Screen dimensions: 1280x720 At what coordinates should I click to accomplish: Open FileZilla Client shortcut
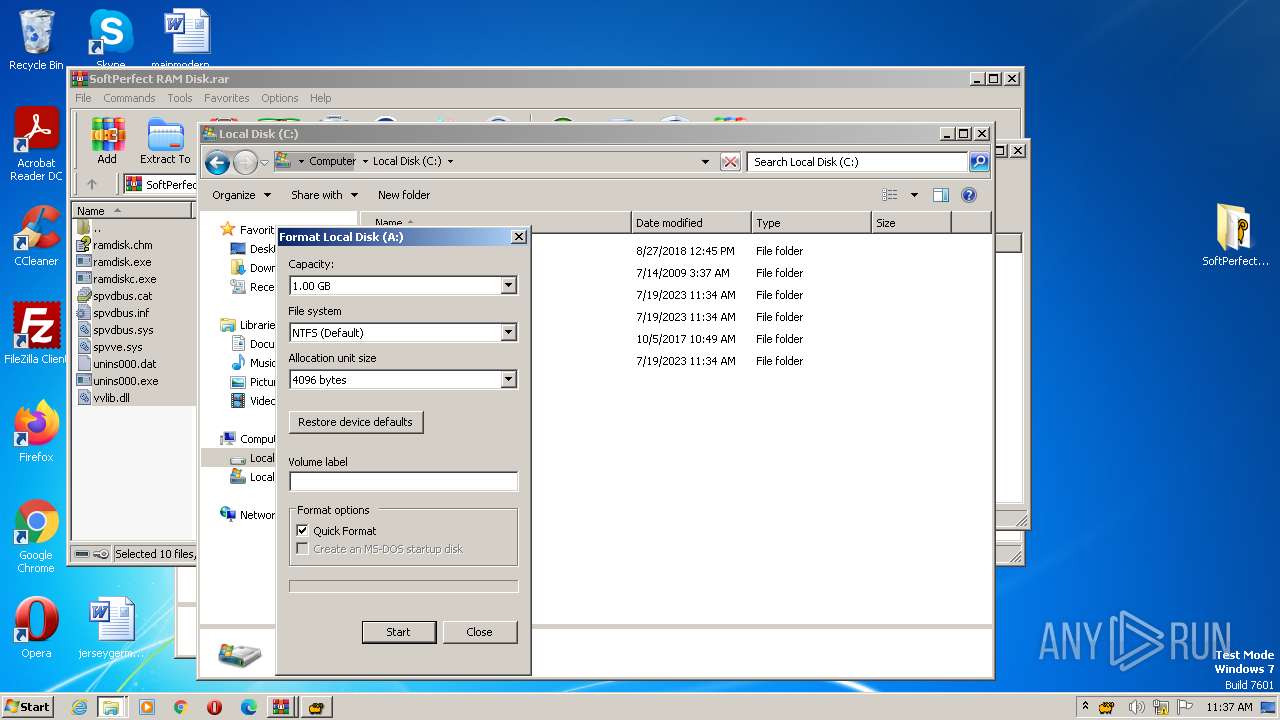click(x=36, y=334)
